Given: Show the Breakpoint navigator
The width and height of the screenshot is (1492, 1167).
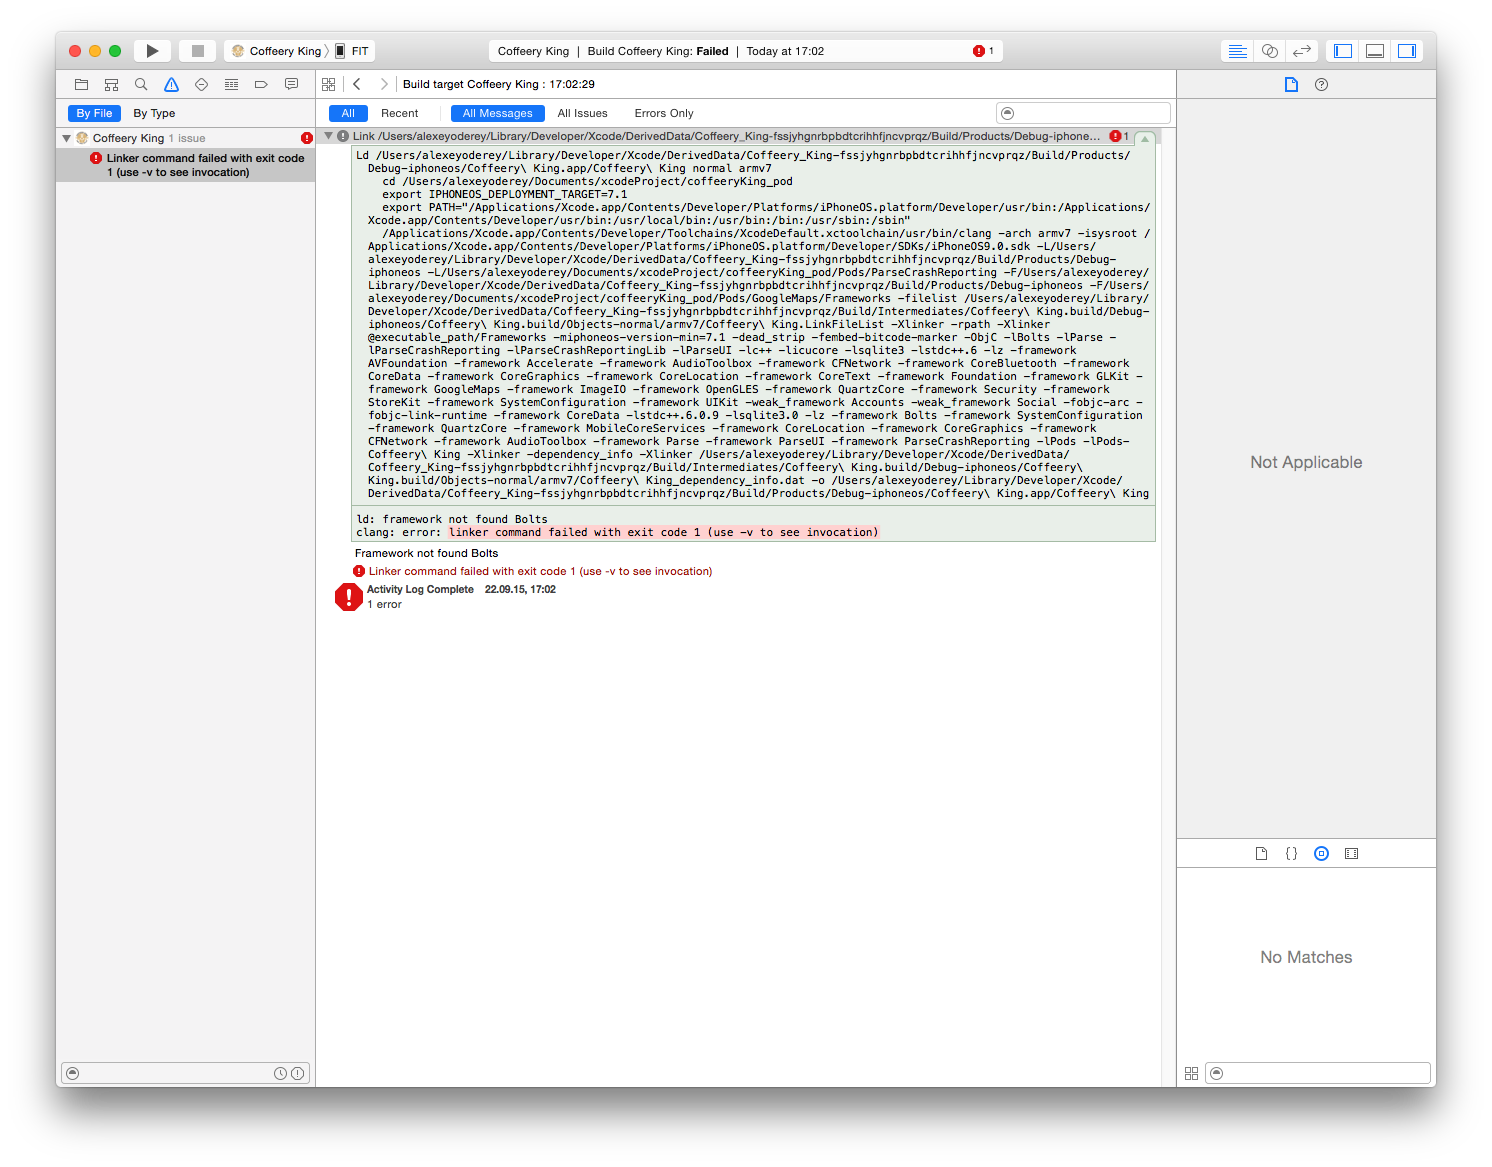Looking at the screenshot, I should (x=261, y=85).
